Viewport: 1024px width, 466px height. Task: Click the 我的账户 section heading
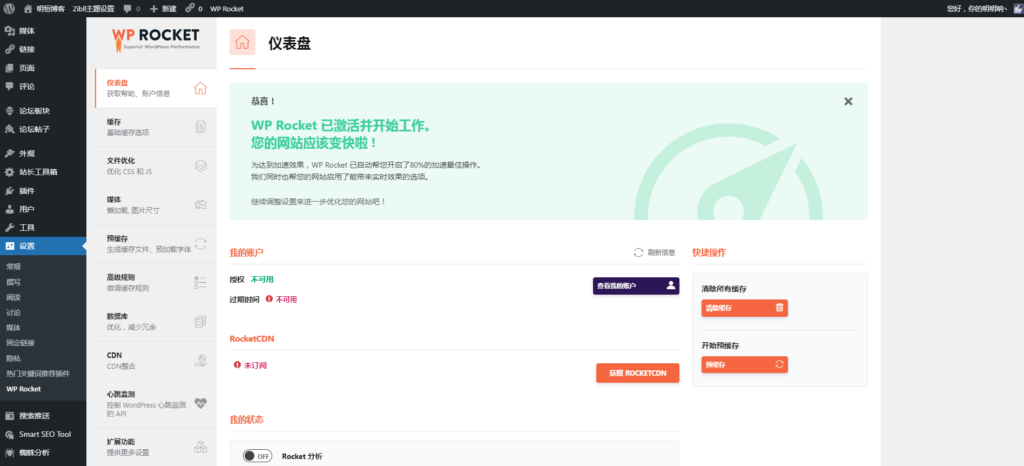246,252
